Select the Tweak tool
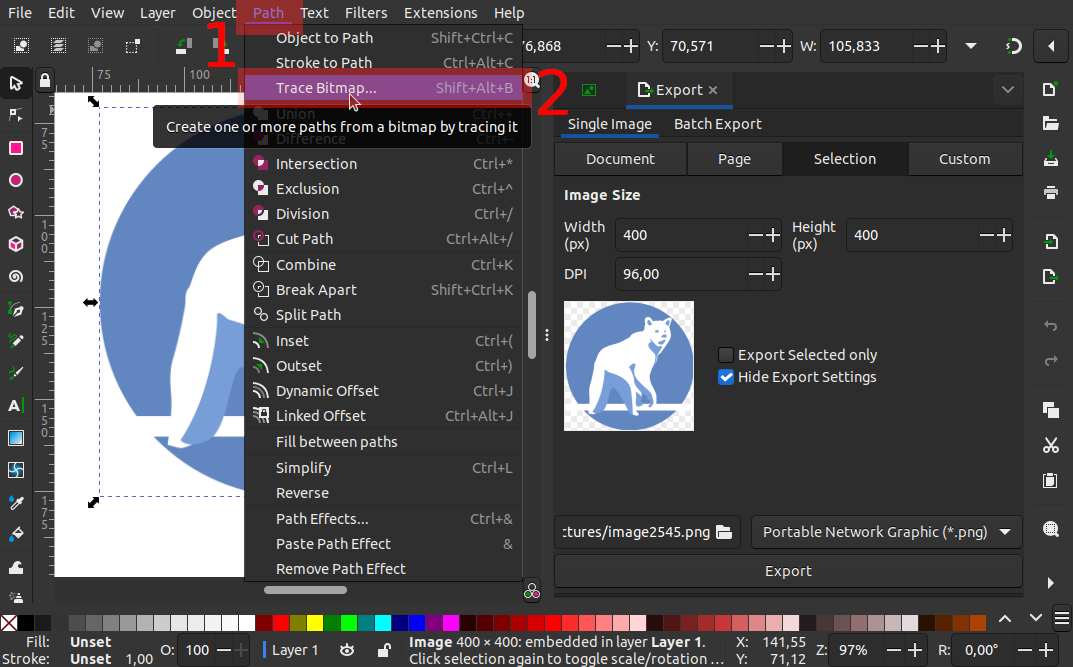 [16, 567]
